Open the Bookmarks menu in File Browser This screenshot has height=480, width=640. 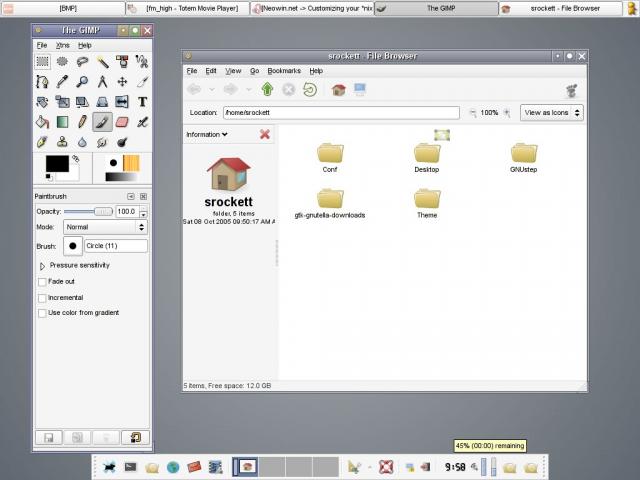tap(284, 71)
